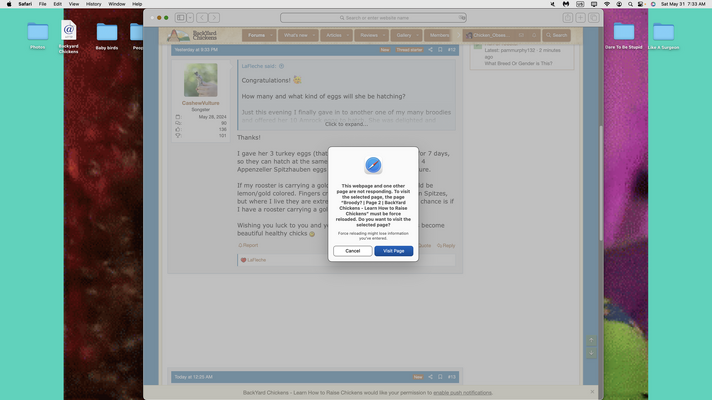Screen dimensions: 712x400
Task: Expand the sidebar tab group dropdown arrow
Action: [190, 18]
